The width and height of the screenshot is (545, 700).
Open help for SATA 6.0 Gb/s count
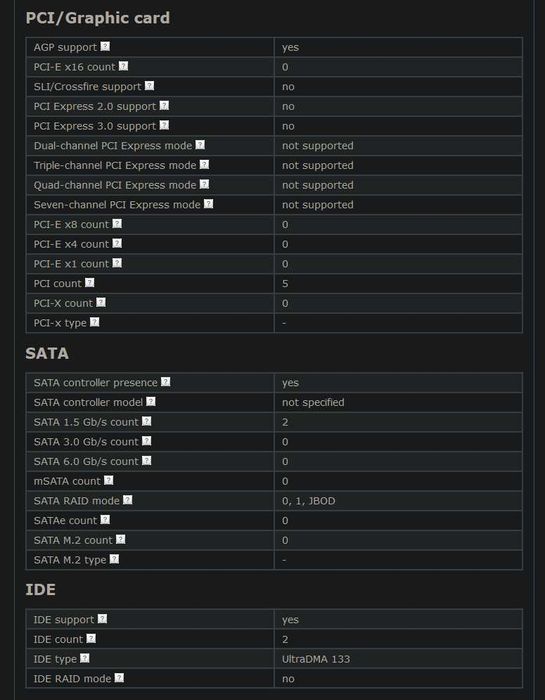(146, 460)
